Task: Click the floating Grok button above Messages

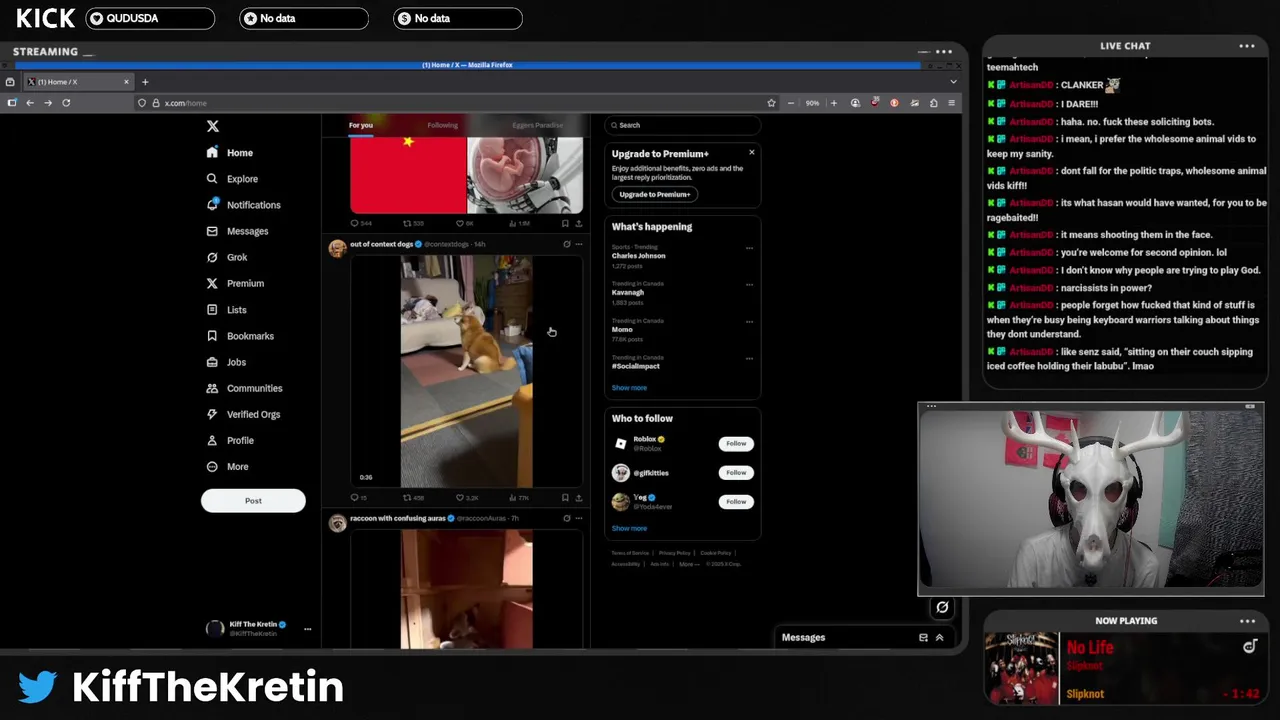Action: 942,607
